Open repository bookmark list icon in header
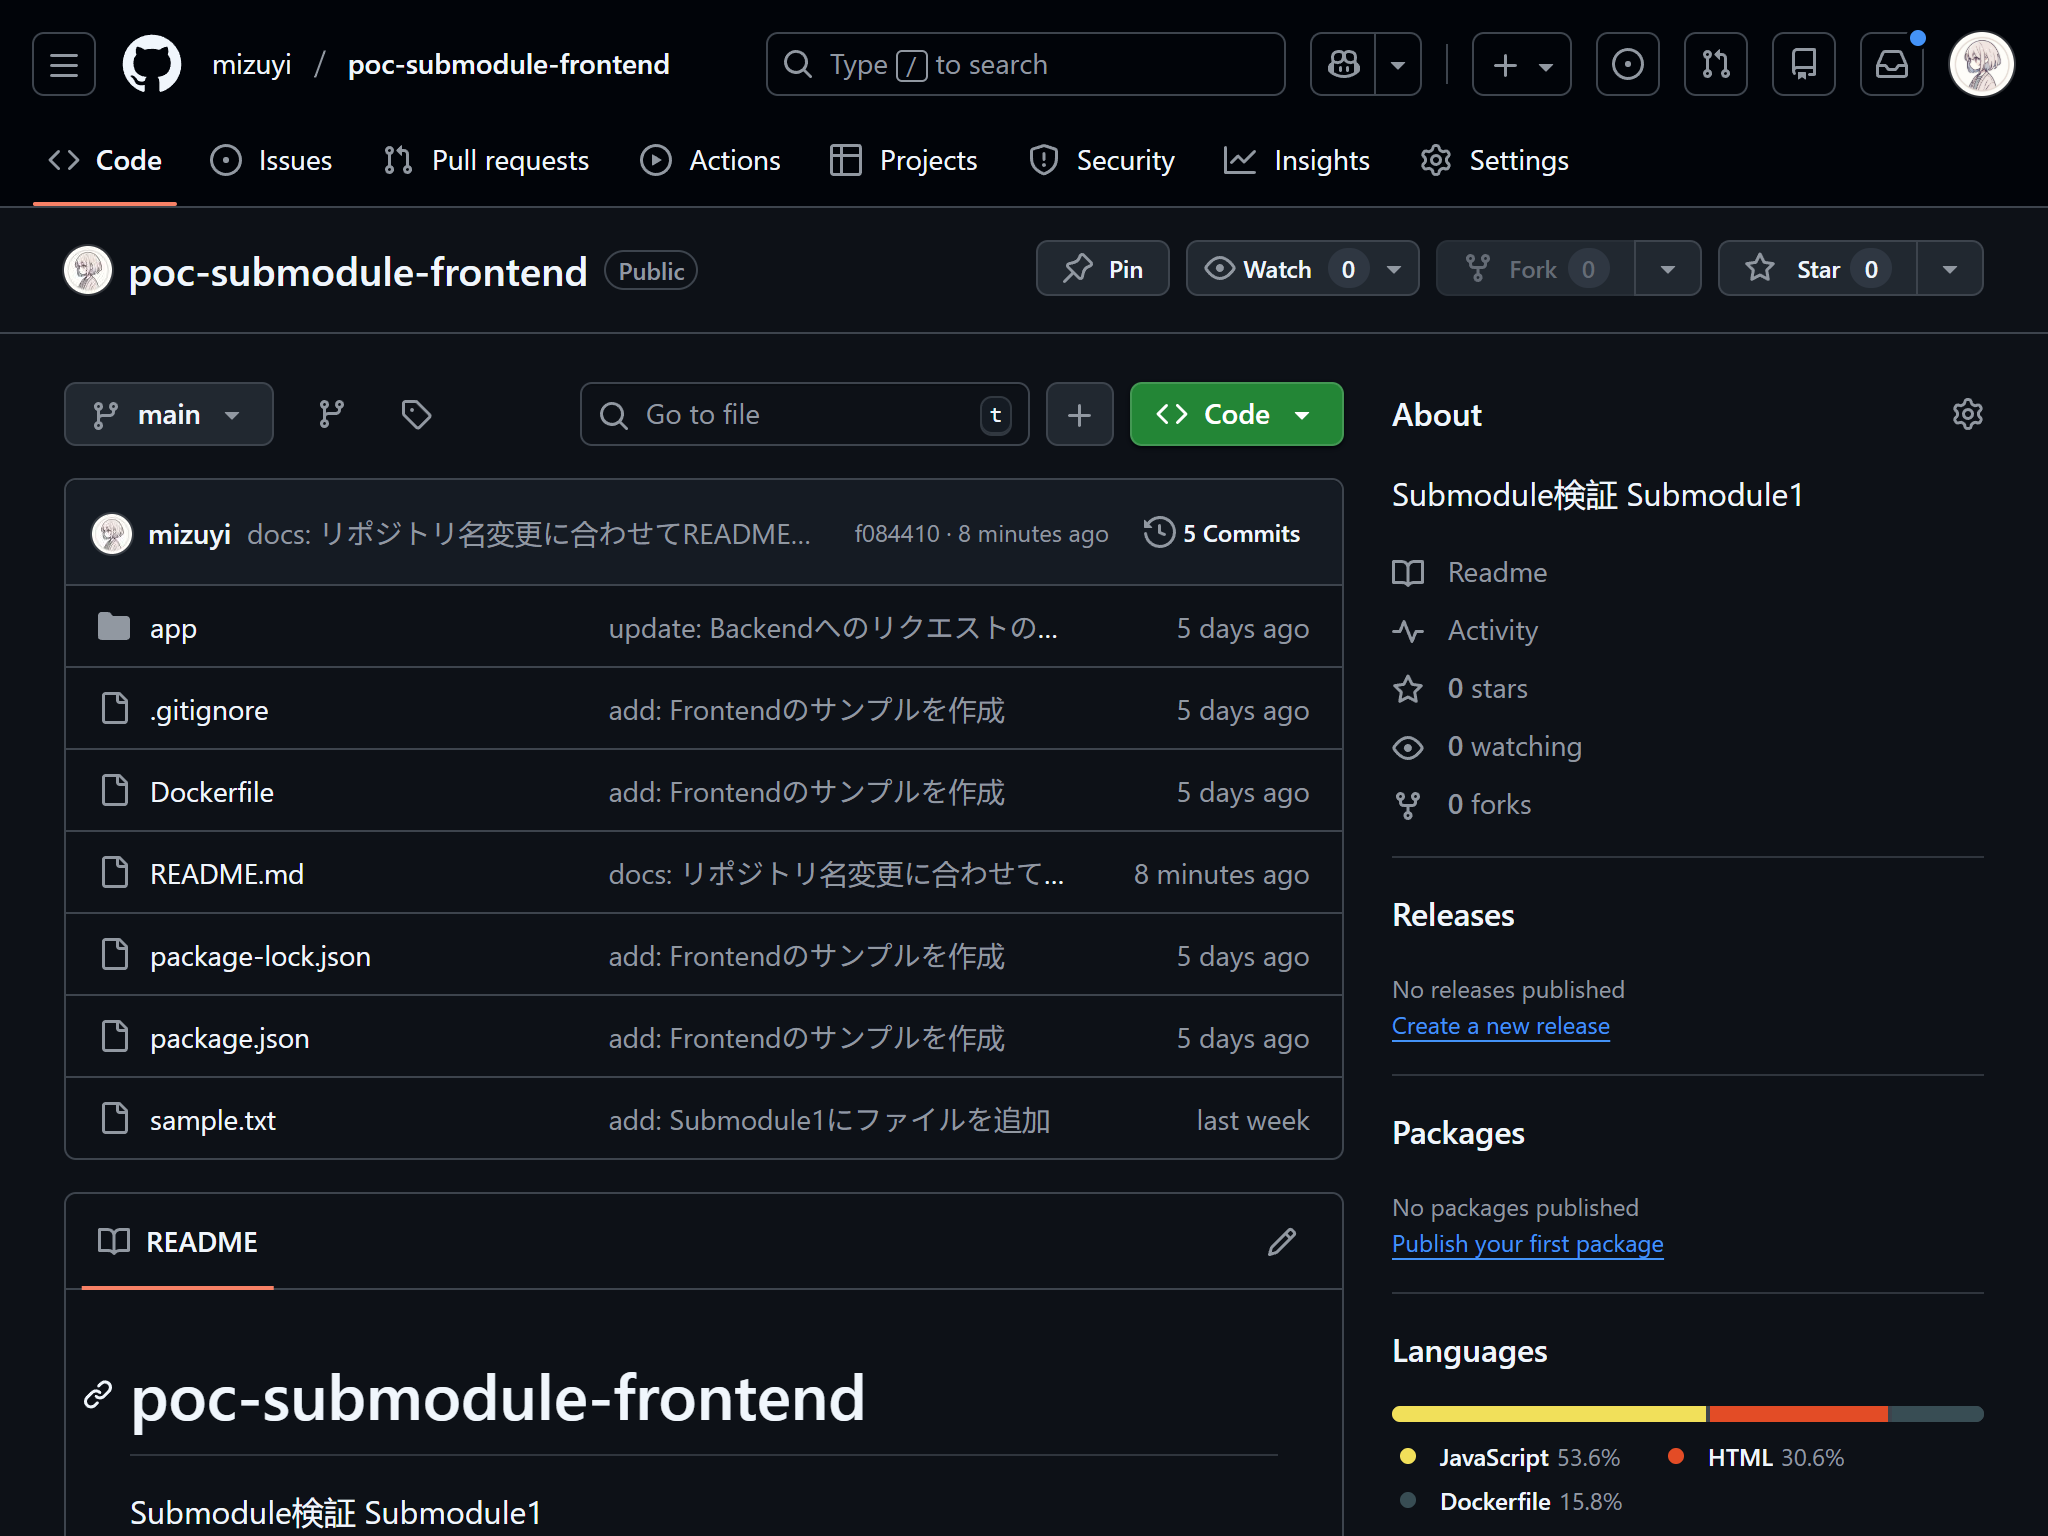Viewport: 2048px width, 1536px height. coord(1804,63)
